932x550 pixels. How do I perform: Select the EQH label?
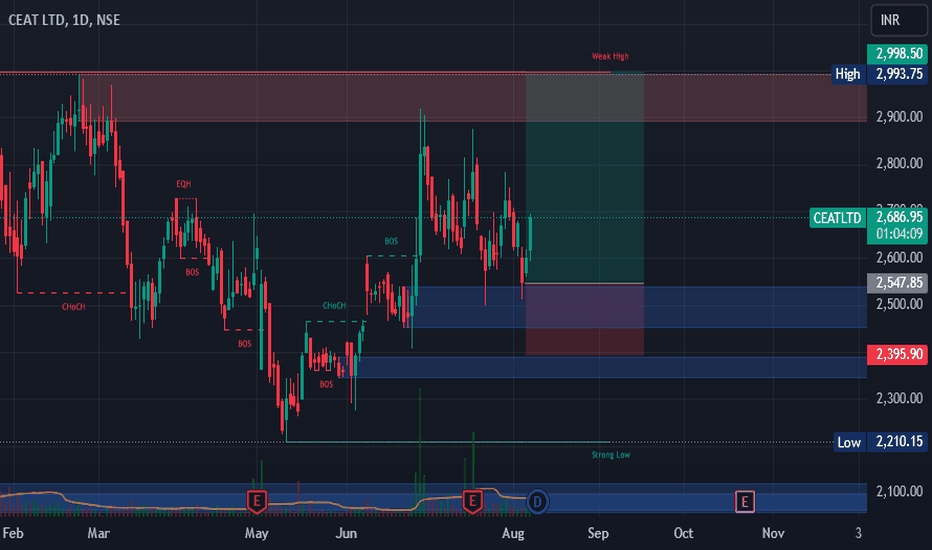point(184,184)
